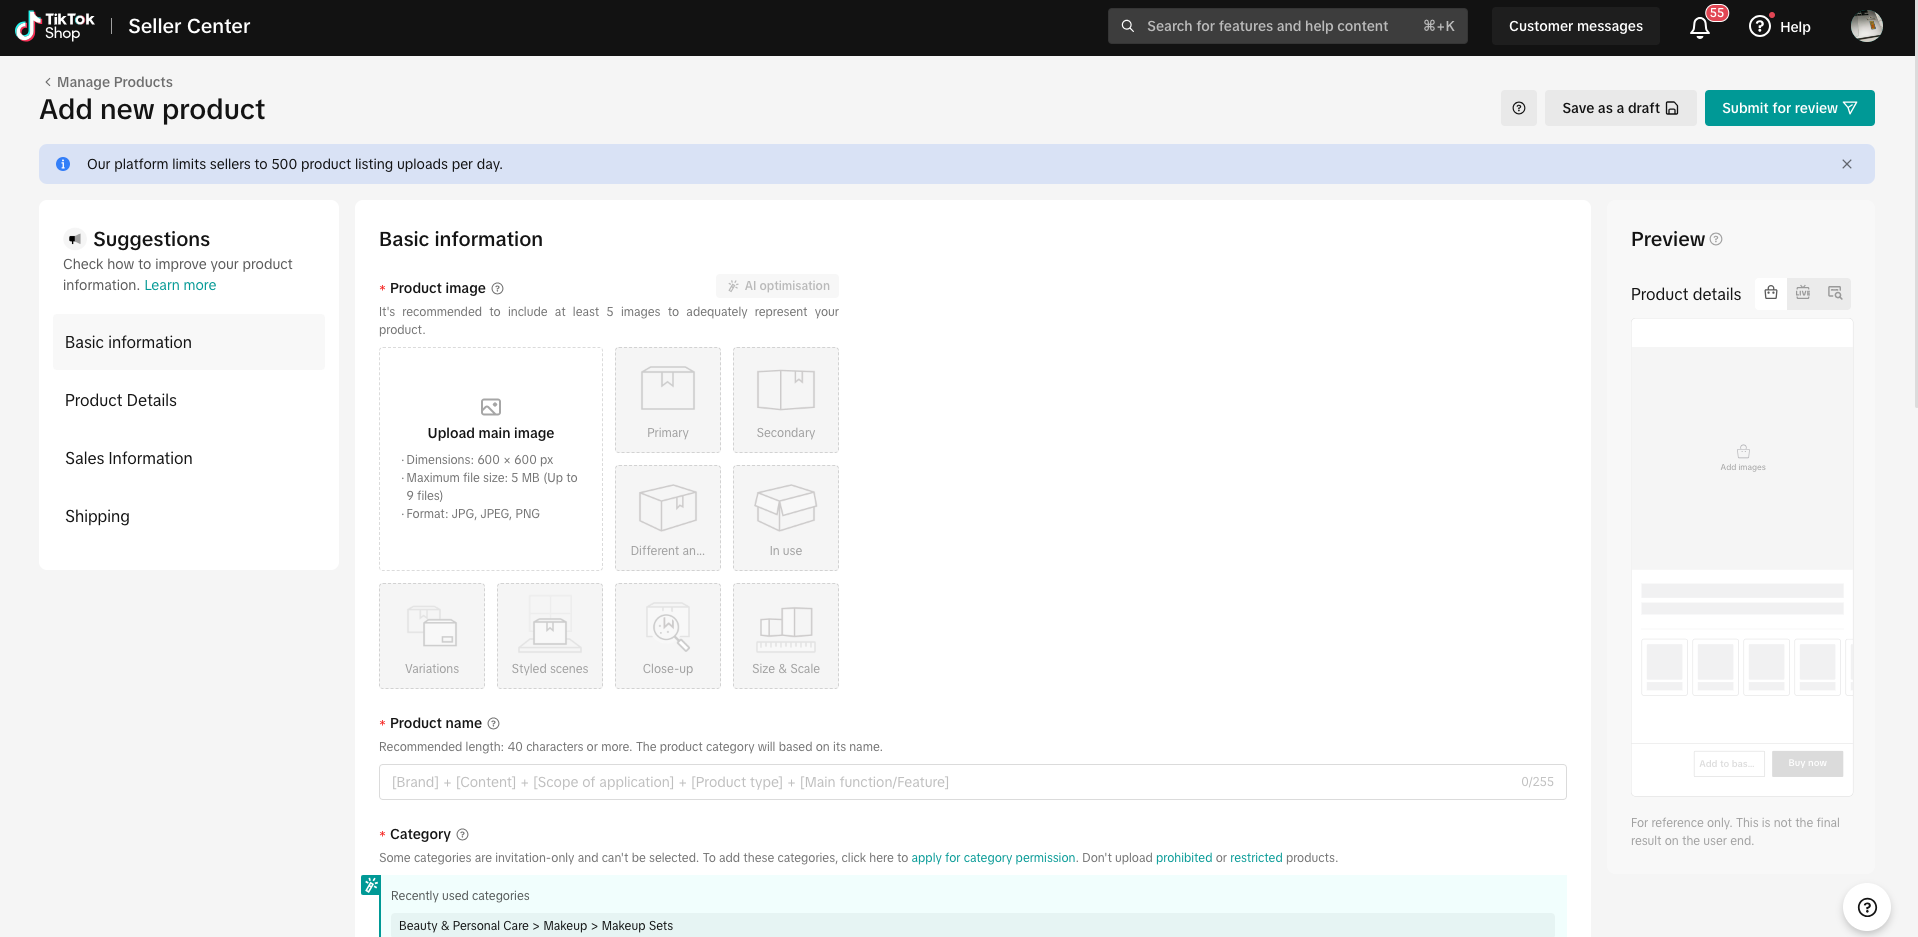Screen dimensions: 1918x937
Task: Click info icon next to Category label
Action: pos(462,834)
